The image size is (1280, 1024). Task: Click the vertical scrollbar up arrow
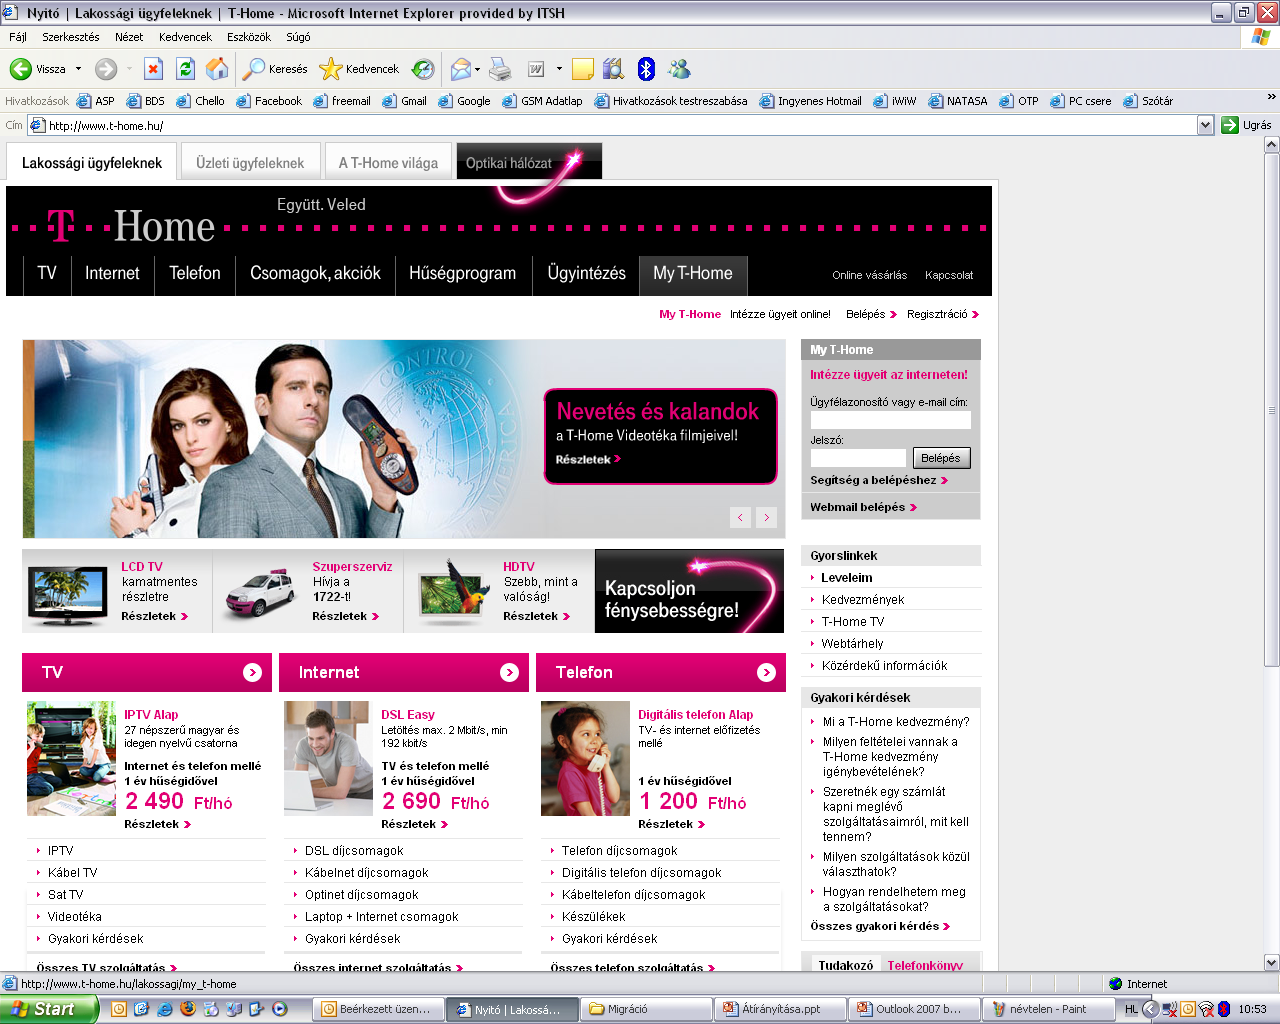click(x=1272, y=145)
